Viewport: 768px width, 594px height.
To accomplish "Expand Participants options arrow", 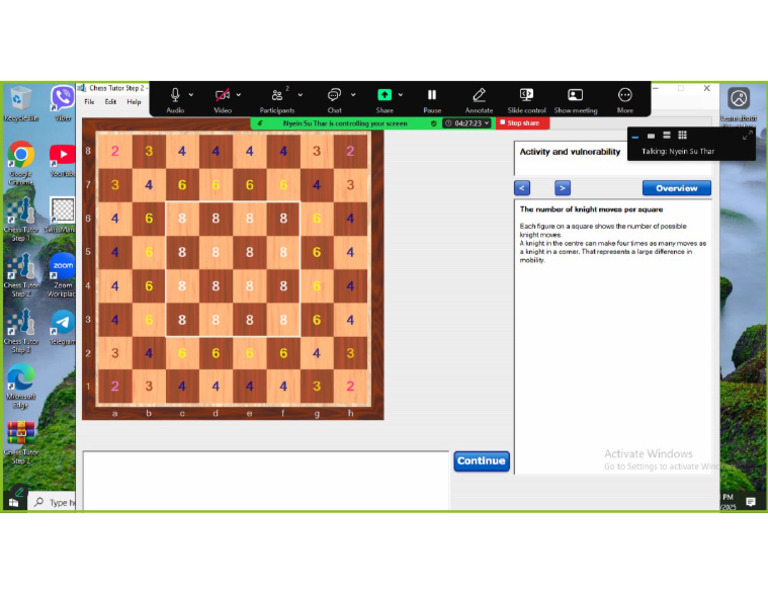I will 300,95.
